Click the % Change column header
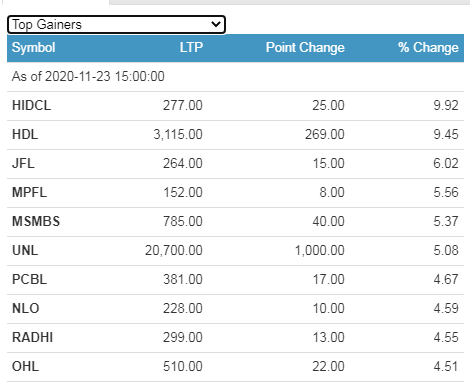 coord(428,48)
